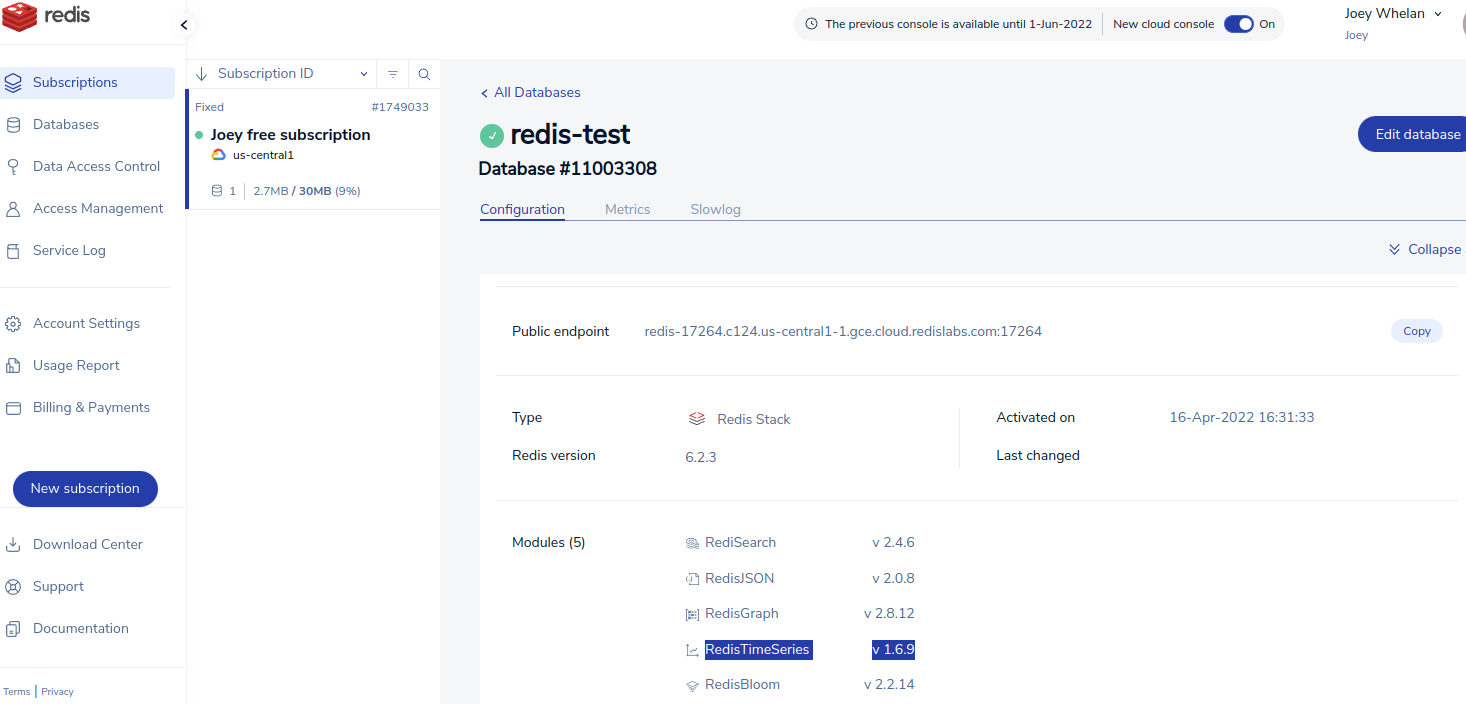The width and height of the screenshot is (1466, 704).
Task: Switch to the Slowlog tab
Action: pos(716,210)
